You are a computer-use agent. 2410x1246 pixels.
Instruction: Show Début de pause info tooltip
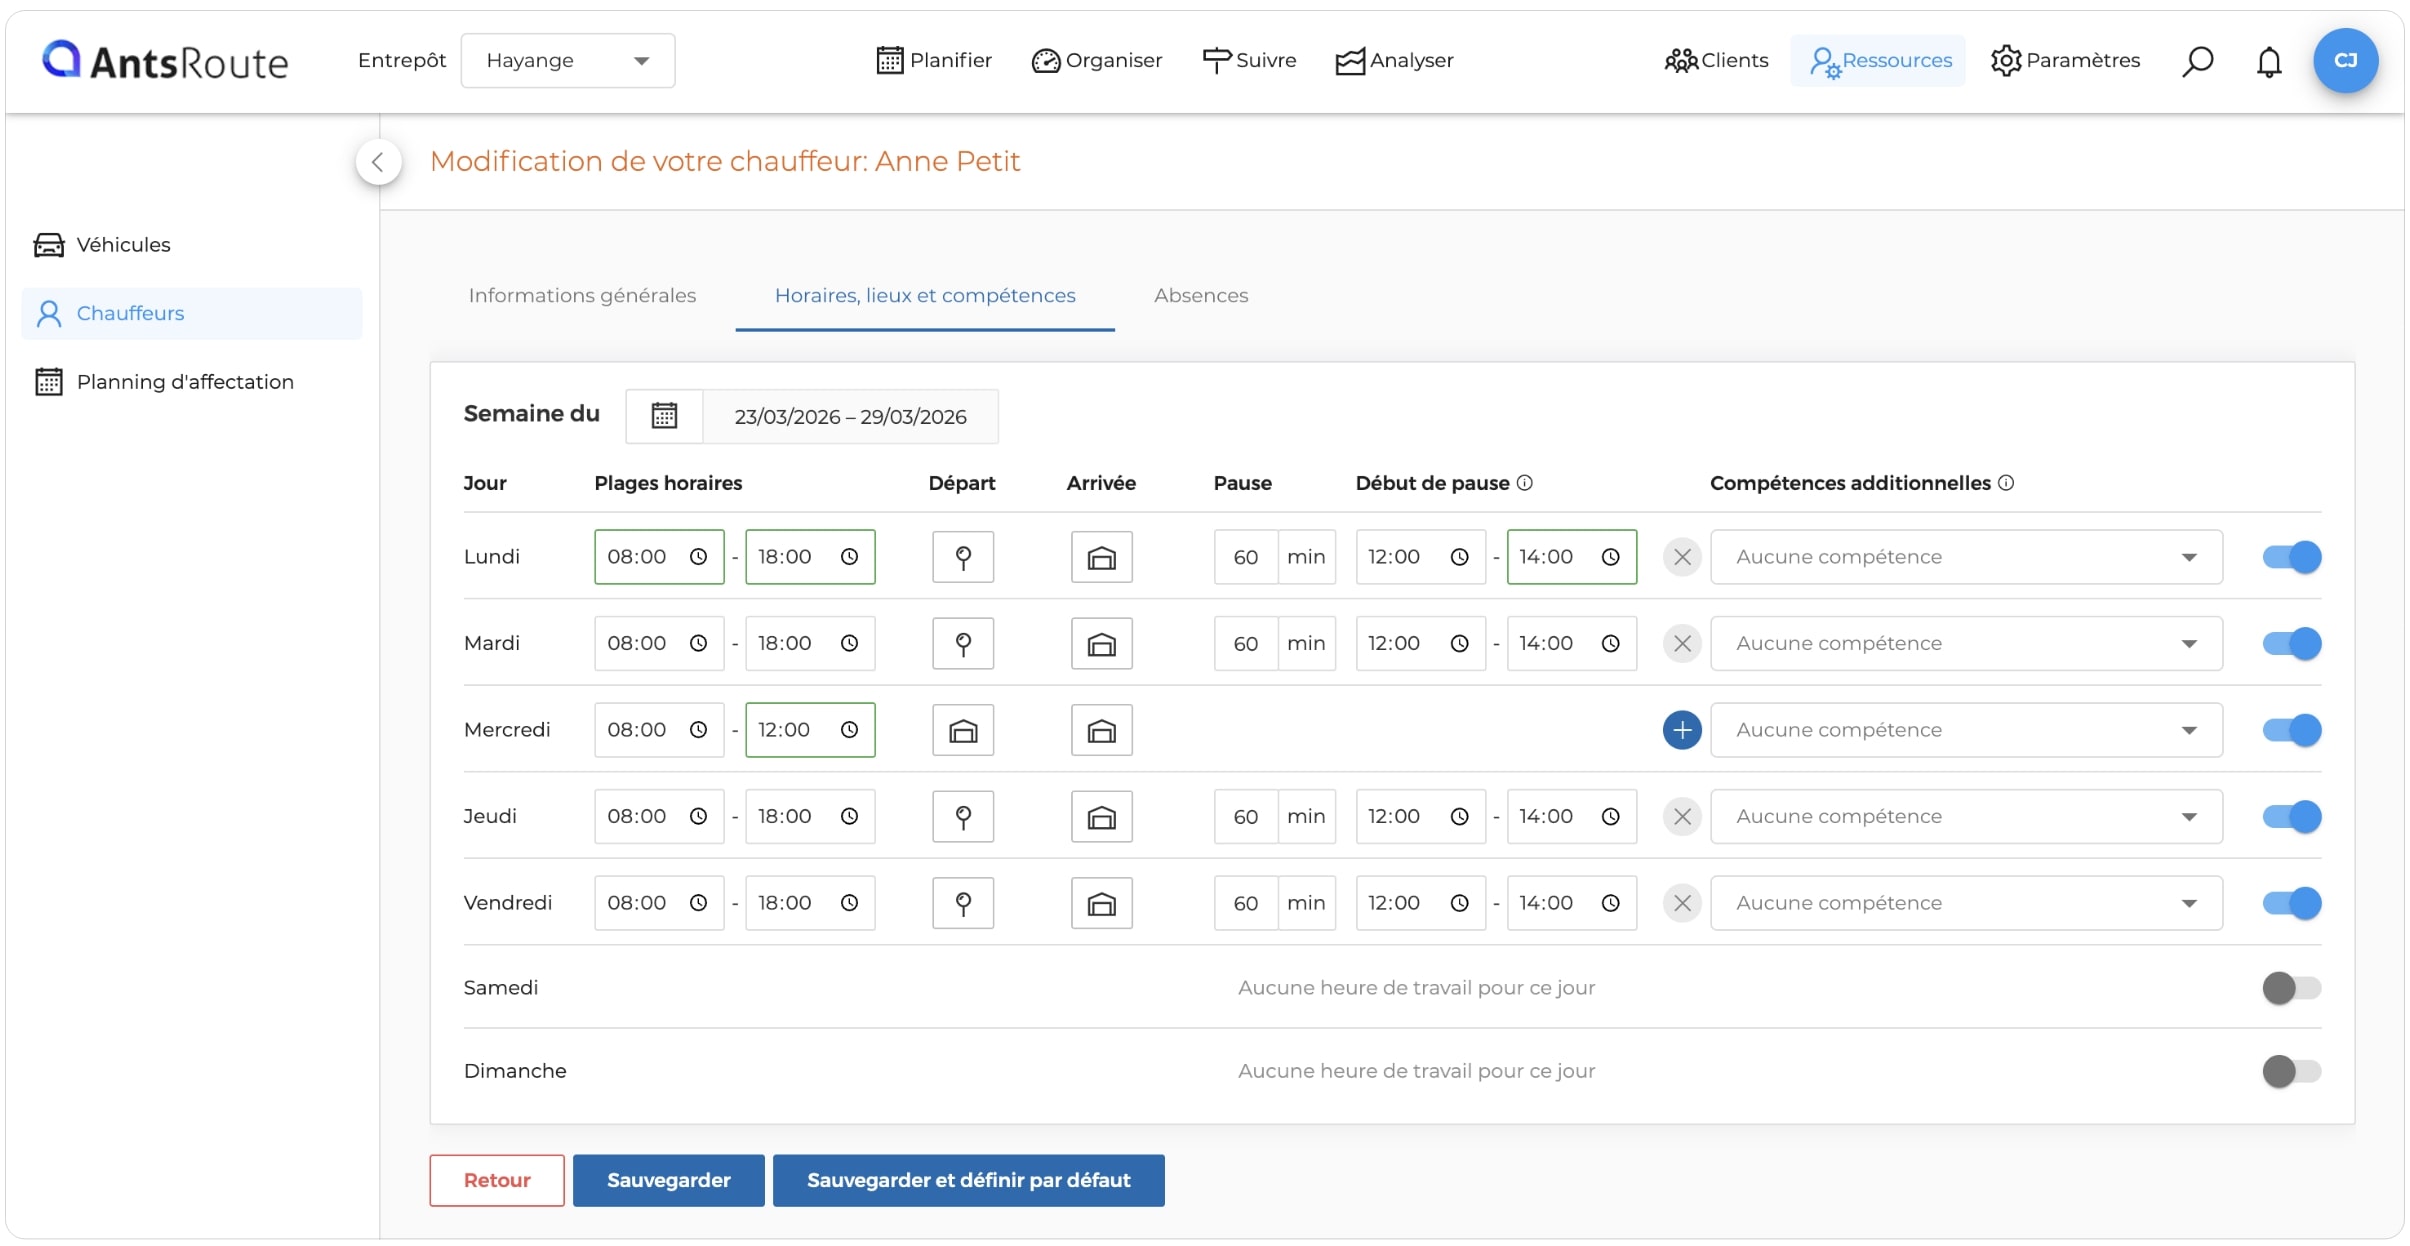tap(1524, 483)
